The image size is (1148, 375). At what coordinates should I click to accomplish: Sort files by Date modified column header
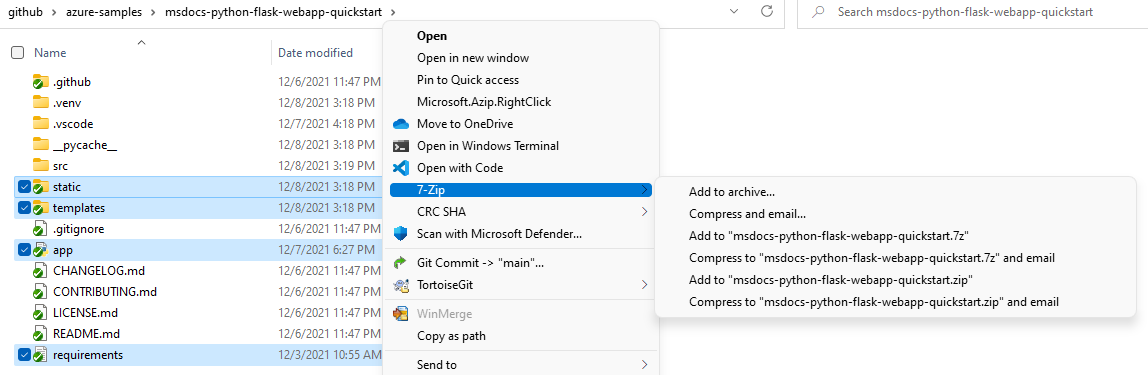[316, 53]
